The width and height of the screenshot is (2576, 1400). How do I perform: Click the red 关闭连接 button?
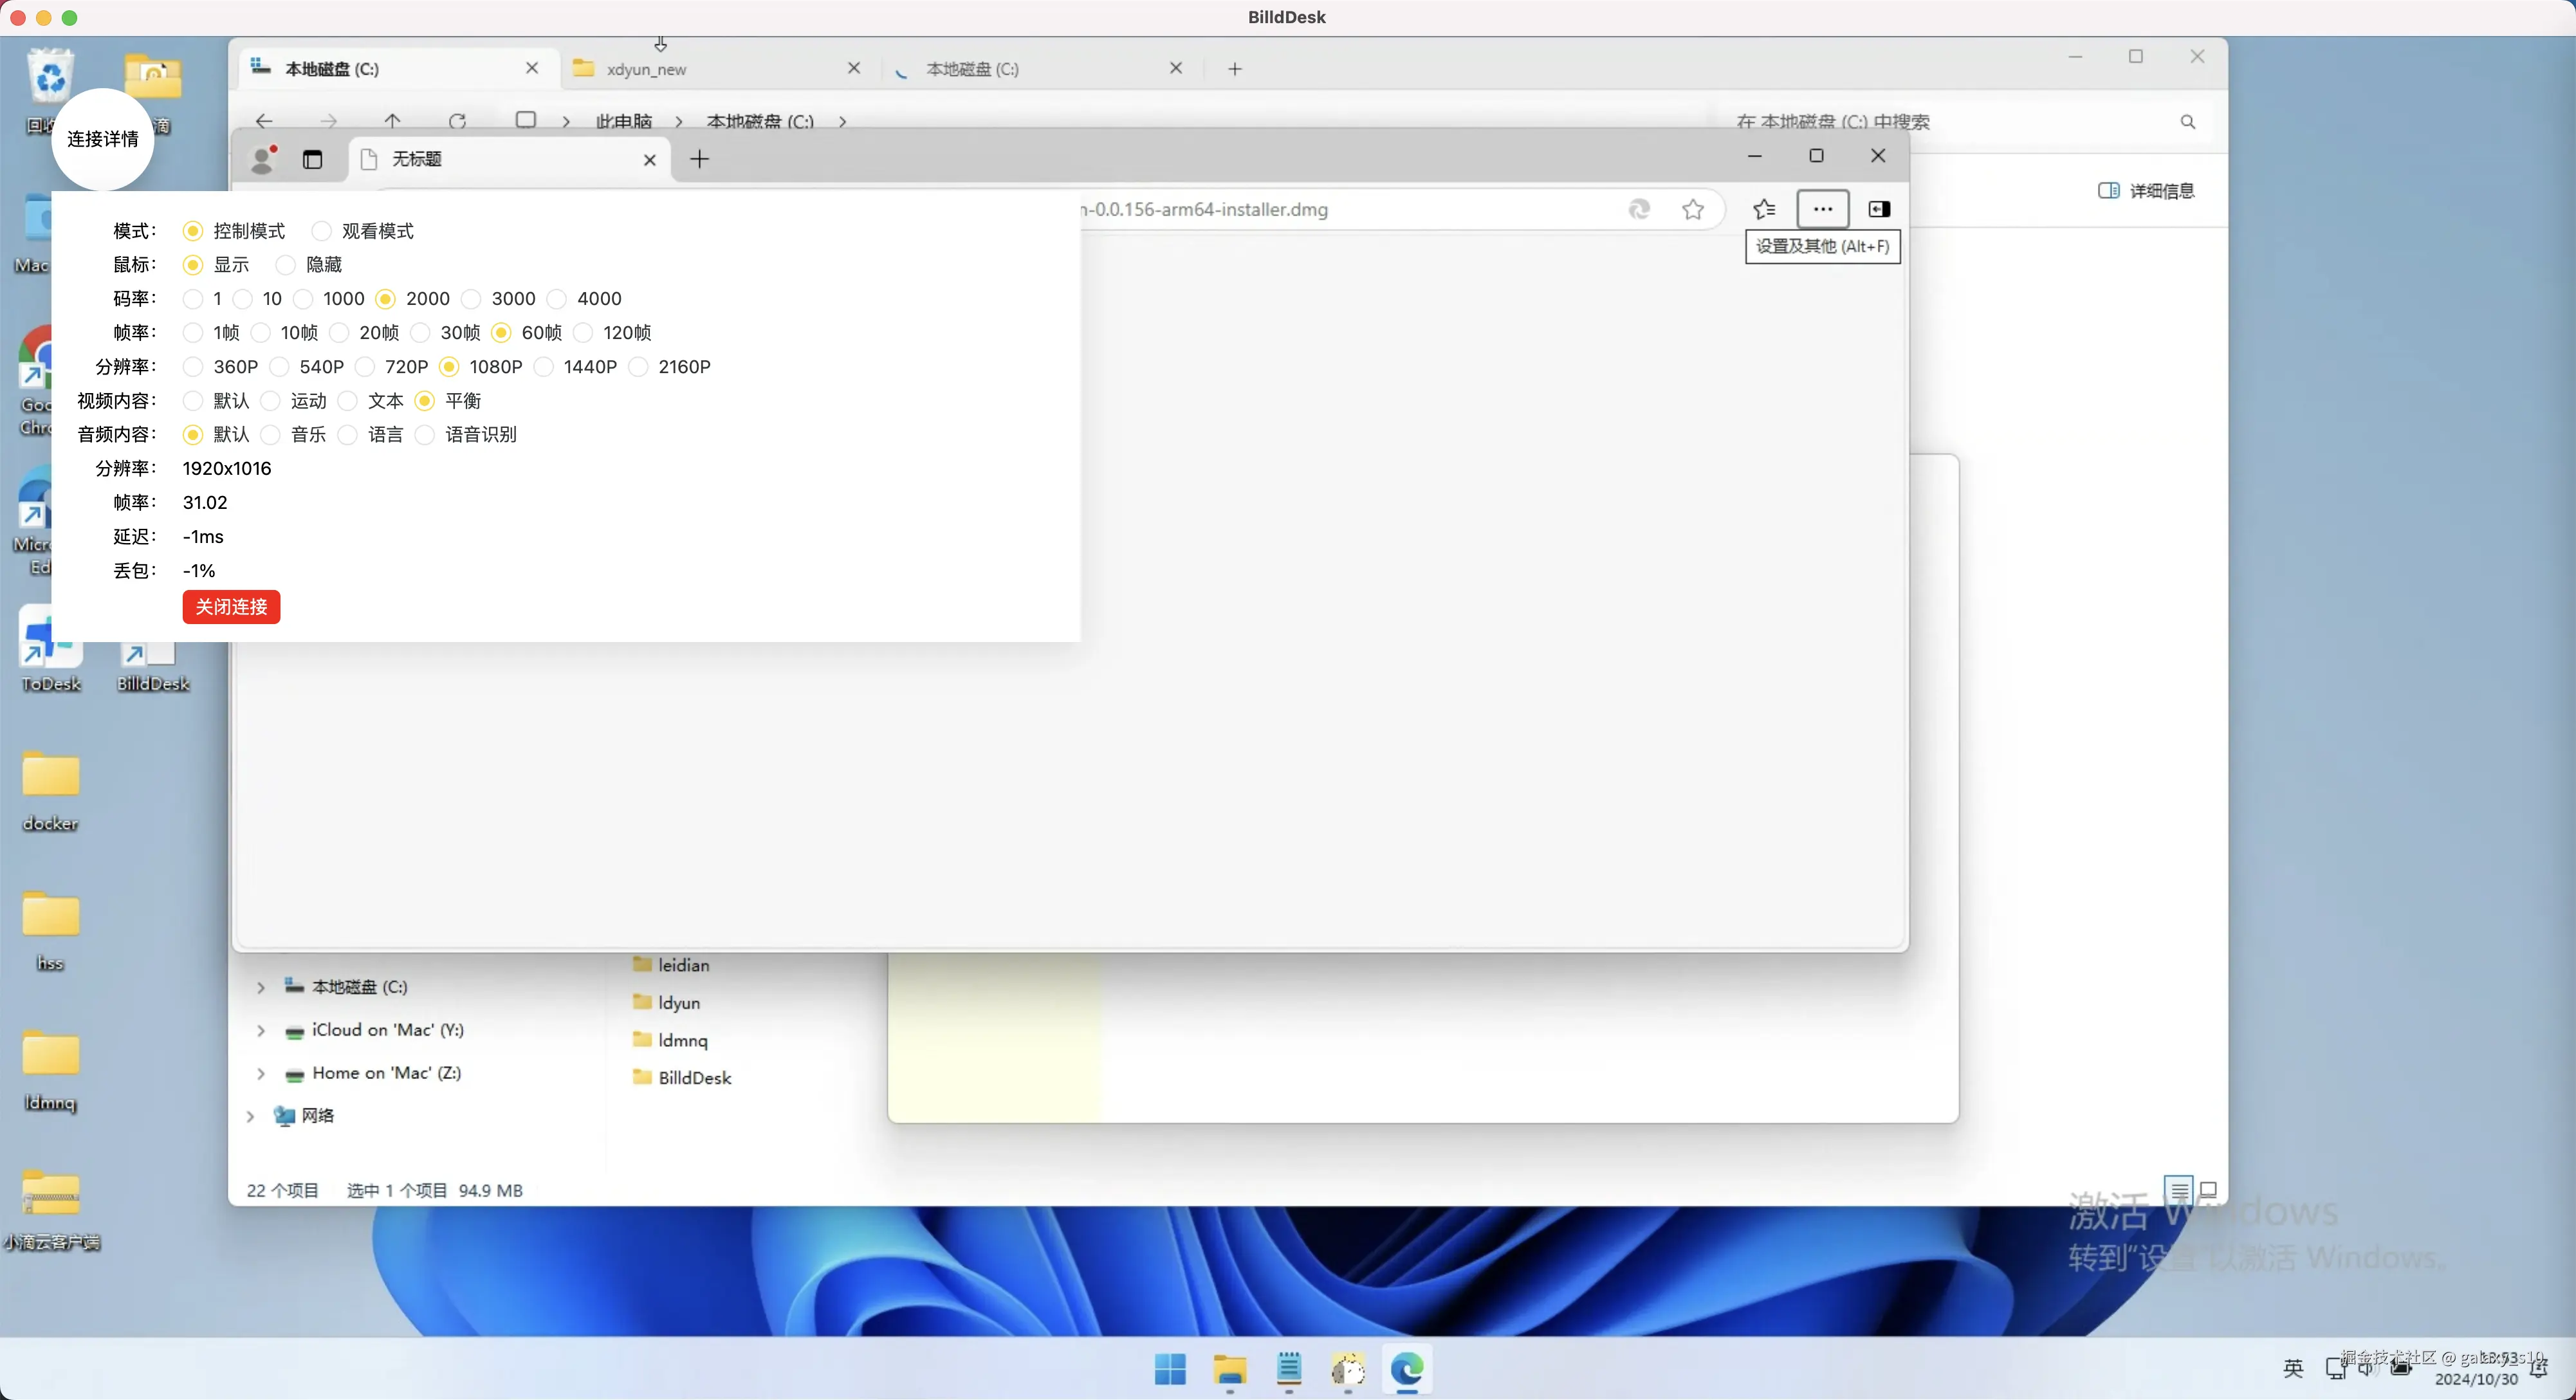231,607
